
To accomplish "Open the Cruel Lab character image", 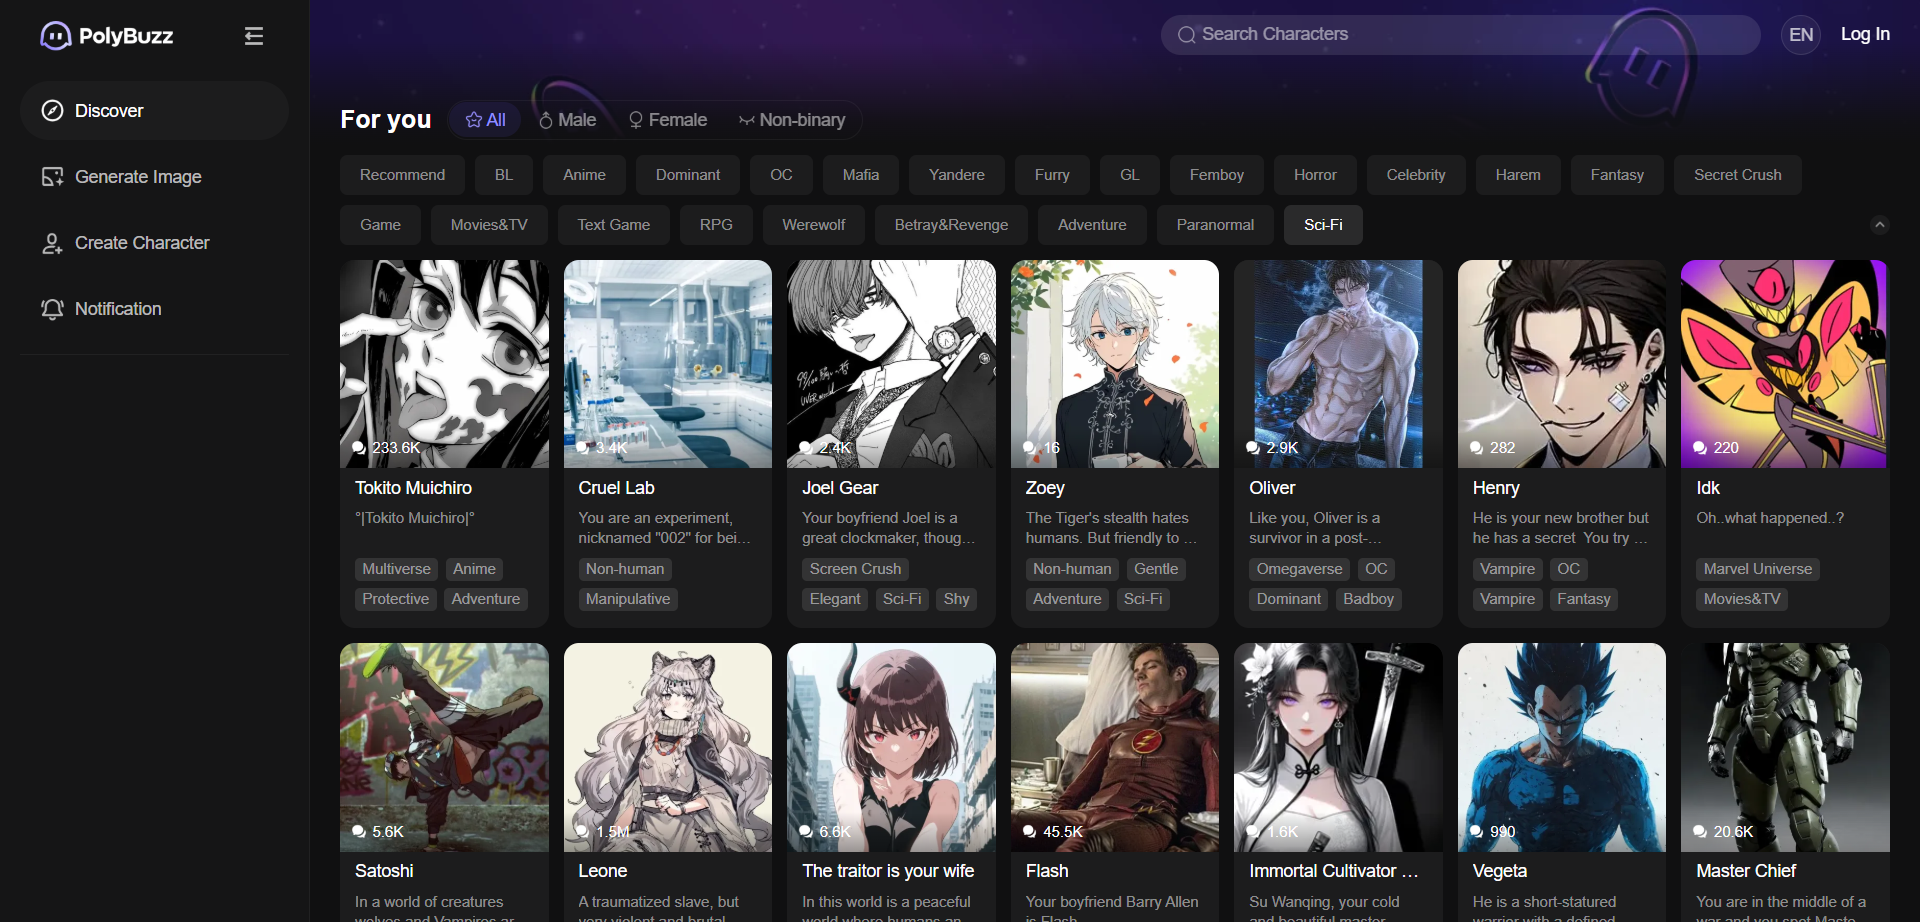I will click(x=668, y=364).
